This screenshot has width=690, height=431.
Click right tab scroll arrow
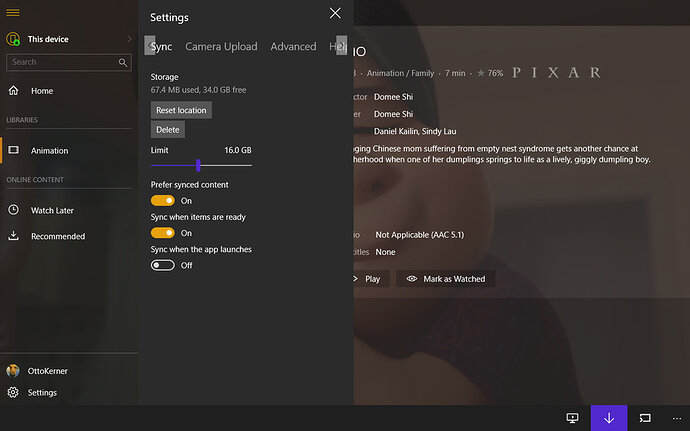coord(341,45)
